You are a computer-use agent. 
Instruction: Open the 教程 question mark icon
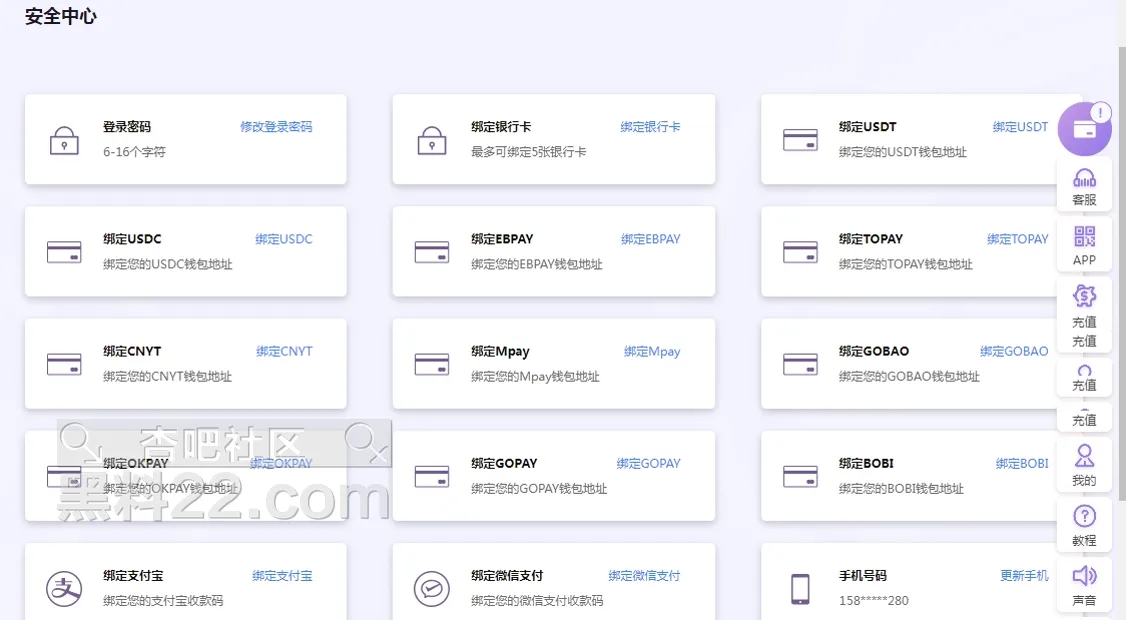pos(1084,516)
